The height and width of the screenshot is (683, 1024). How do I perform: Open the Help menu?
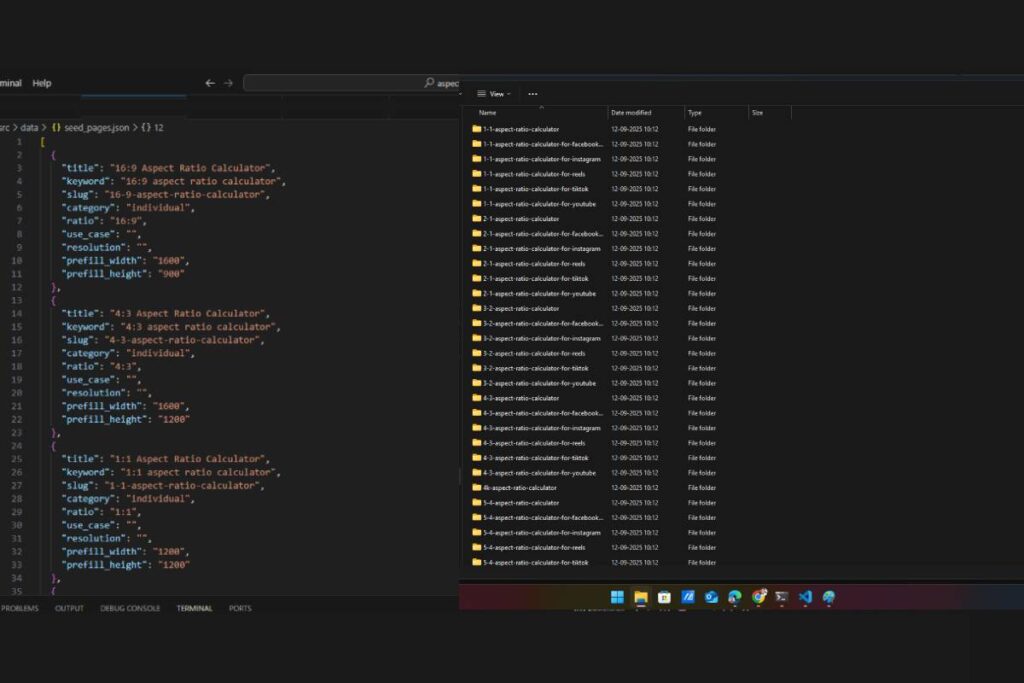coord(41,83)
